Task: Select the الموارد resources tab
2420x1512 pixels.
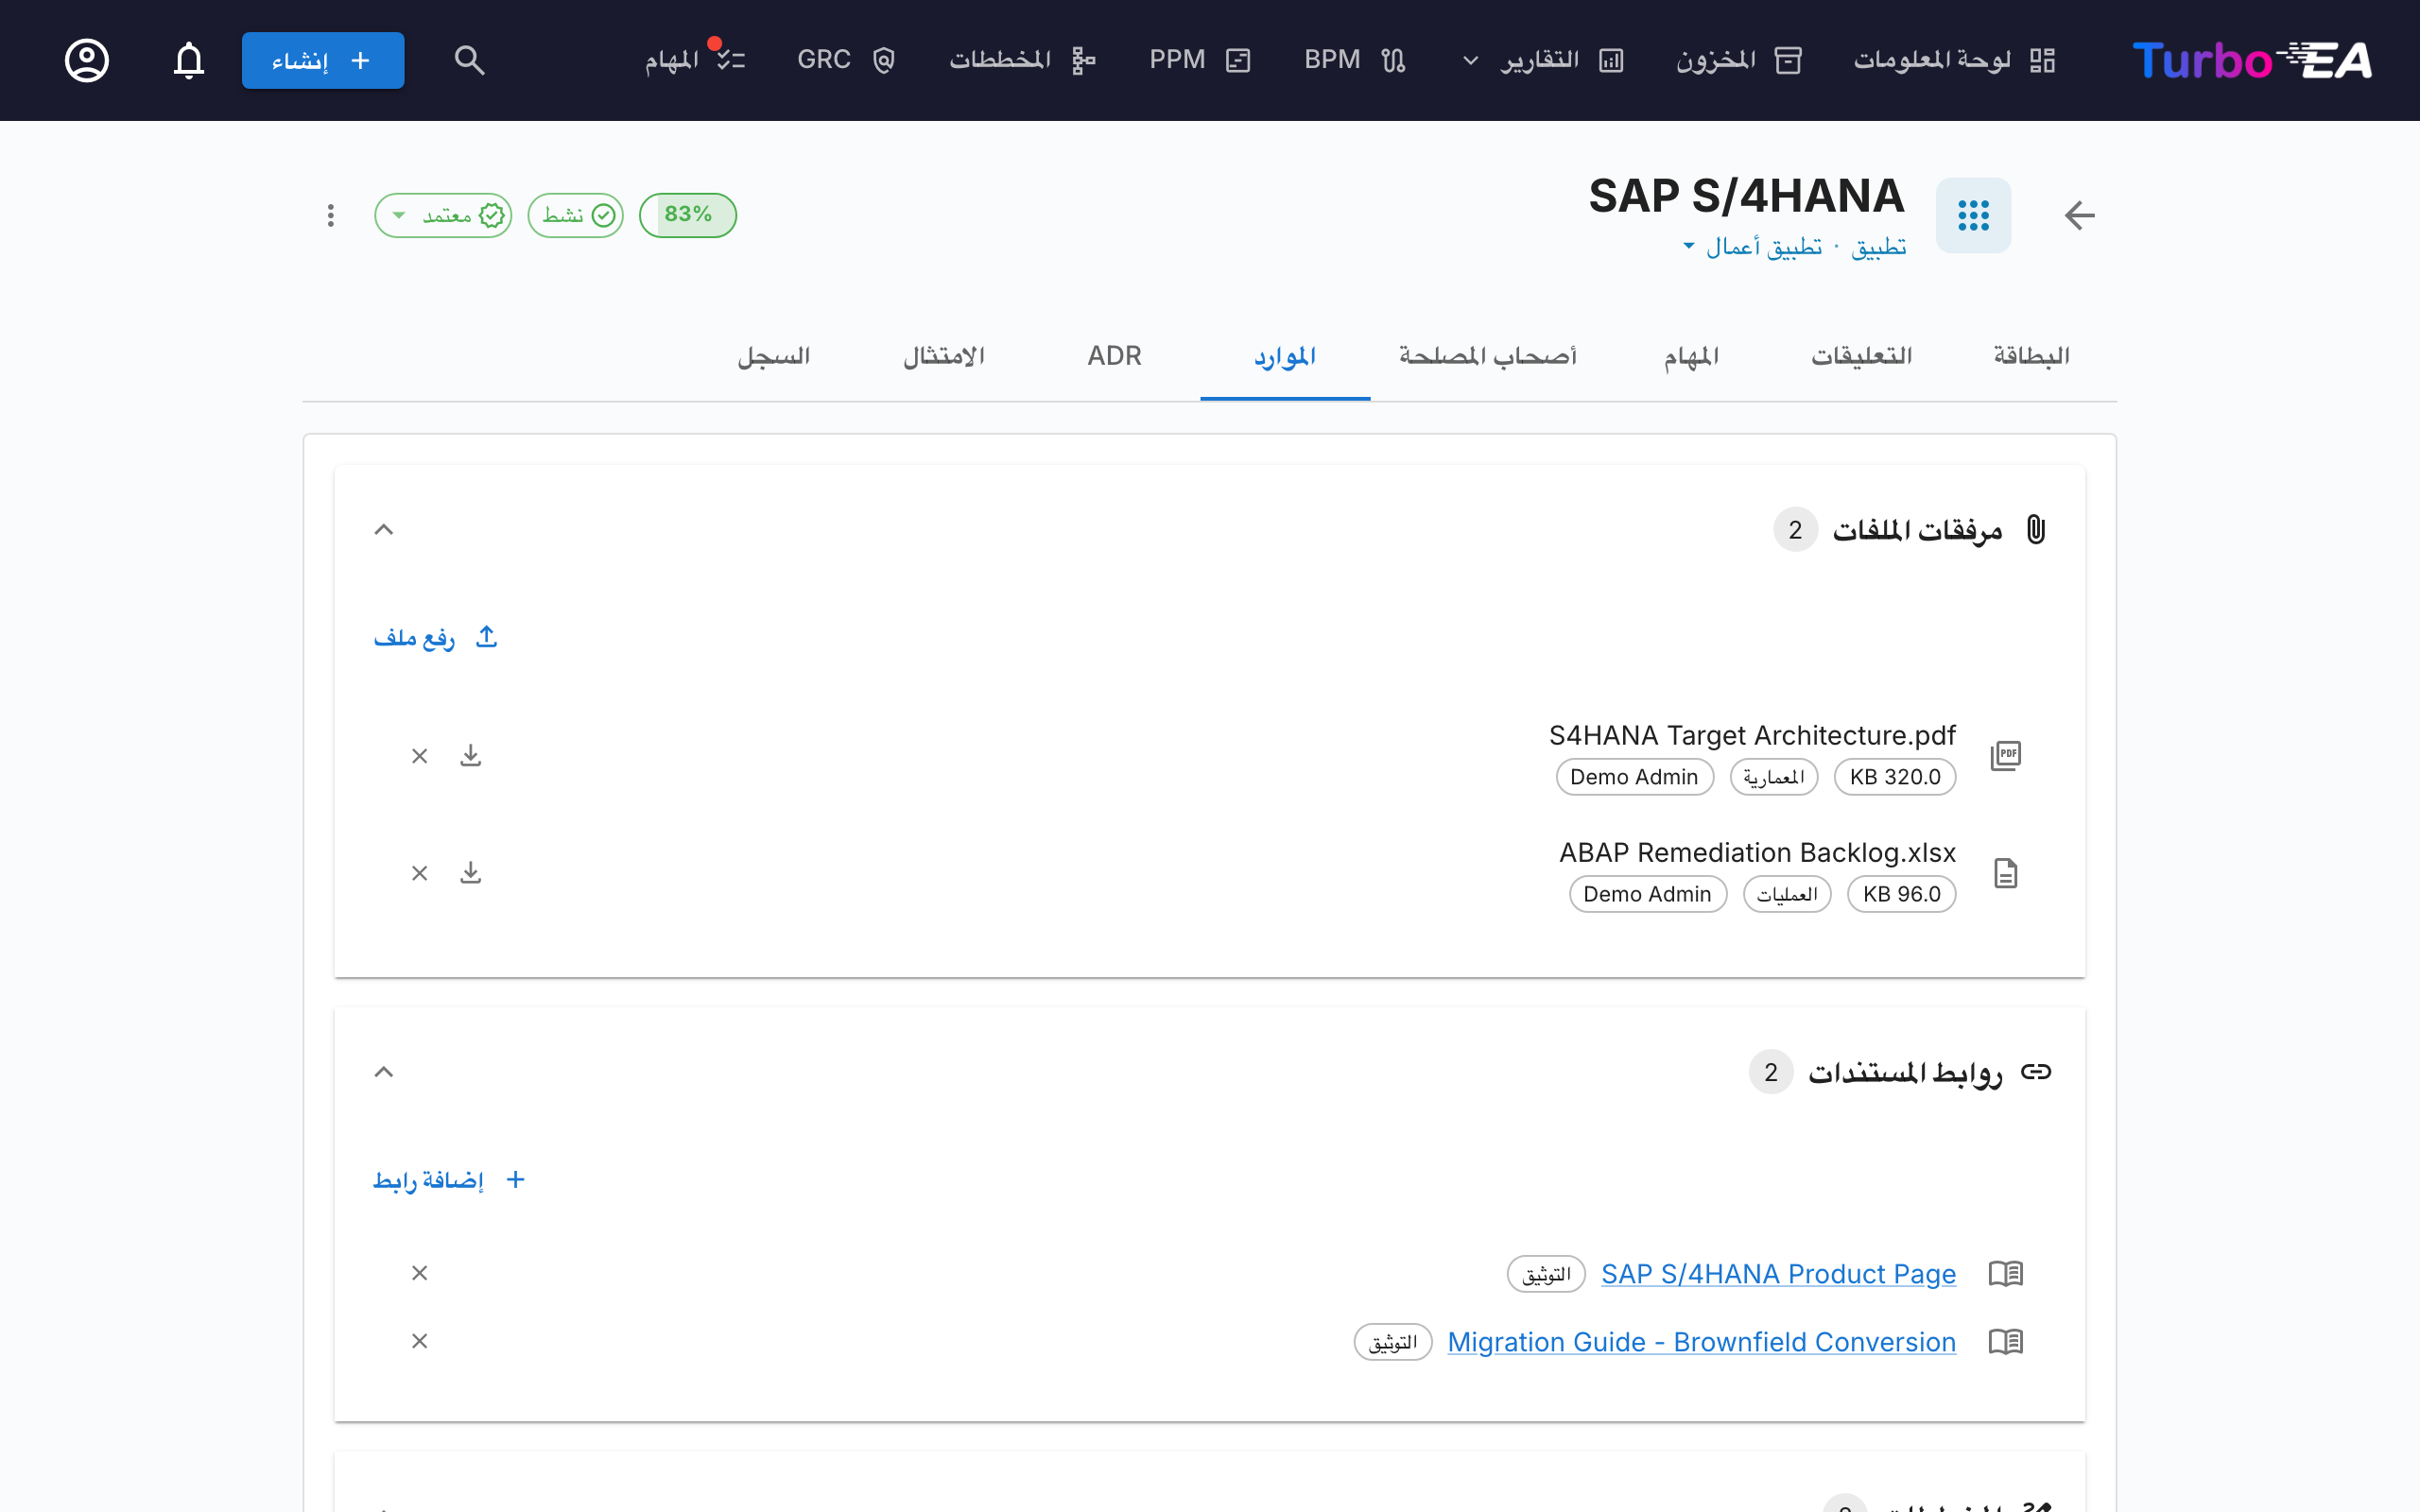Action: 1285,356
